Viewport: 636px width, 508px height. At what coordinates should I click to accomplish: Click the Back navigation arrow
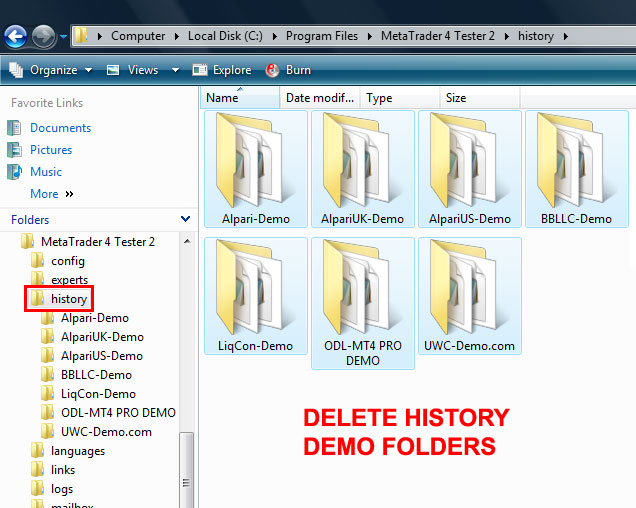tap(15, 37)
